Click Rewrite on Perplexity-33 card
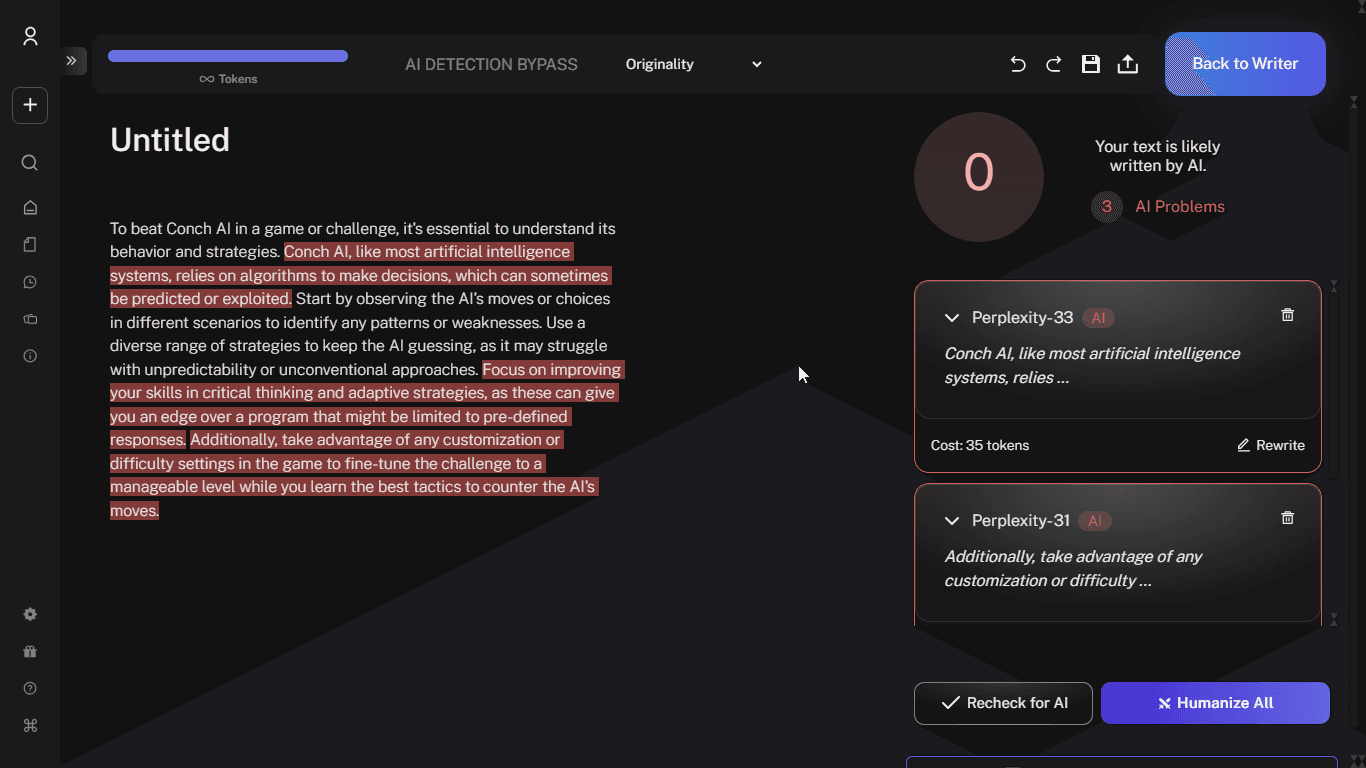Viewport: 1366px width, 768px height. point(1270,445)
